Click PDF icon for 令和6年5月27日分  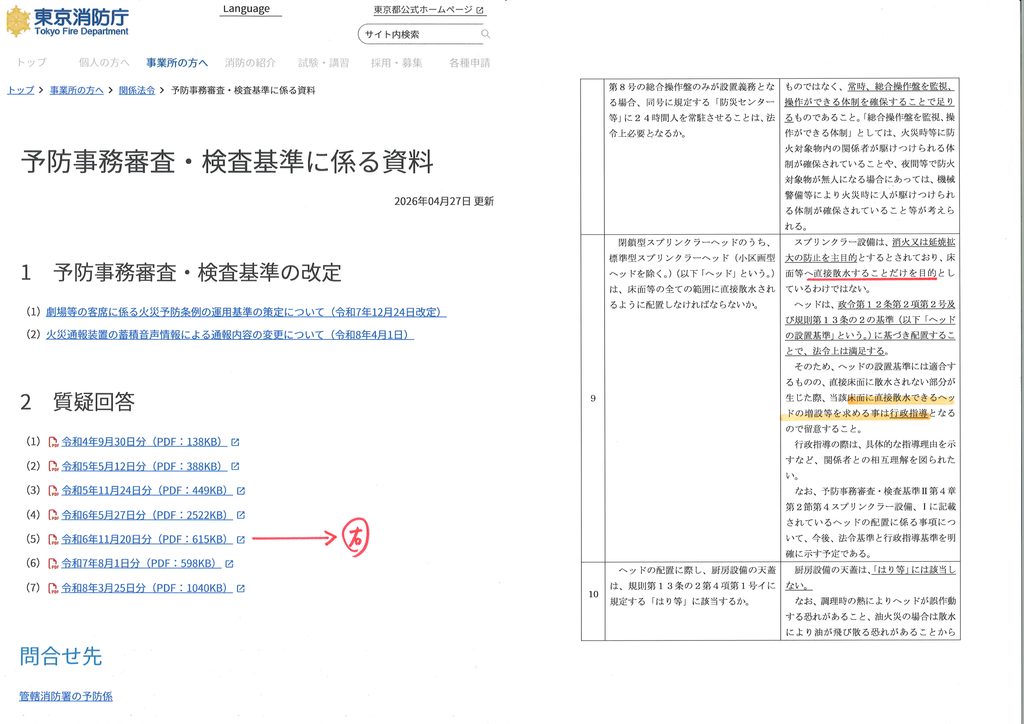click(x=54, y=515)
